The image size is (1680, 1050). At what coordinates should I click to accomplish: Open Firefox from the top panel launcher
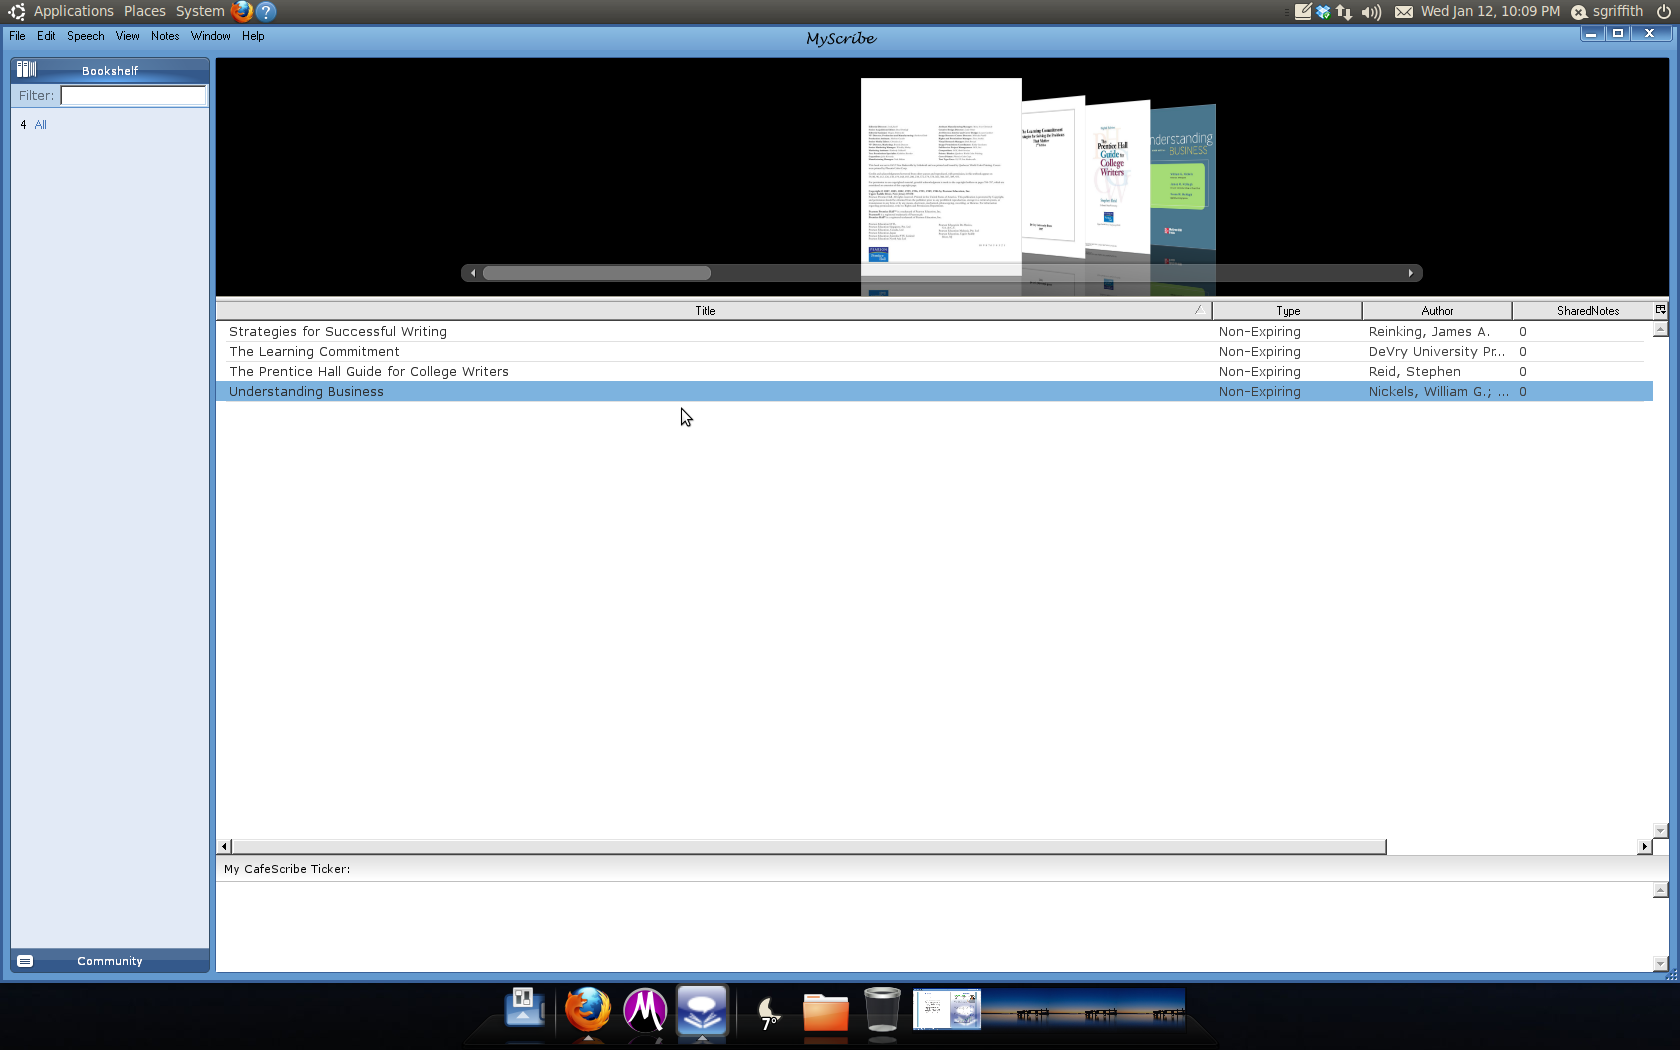[241, 11]
